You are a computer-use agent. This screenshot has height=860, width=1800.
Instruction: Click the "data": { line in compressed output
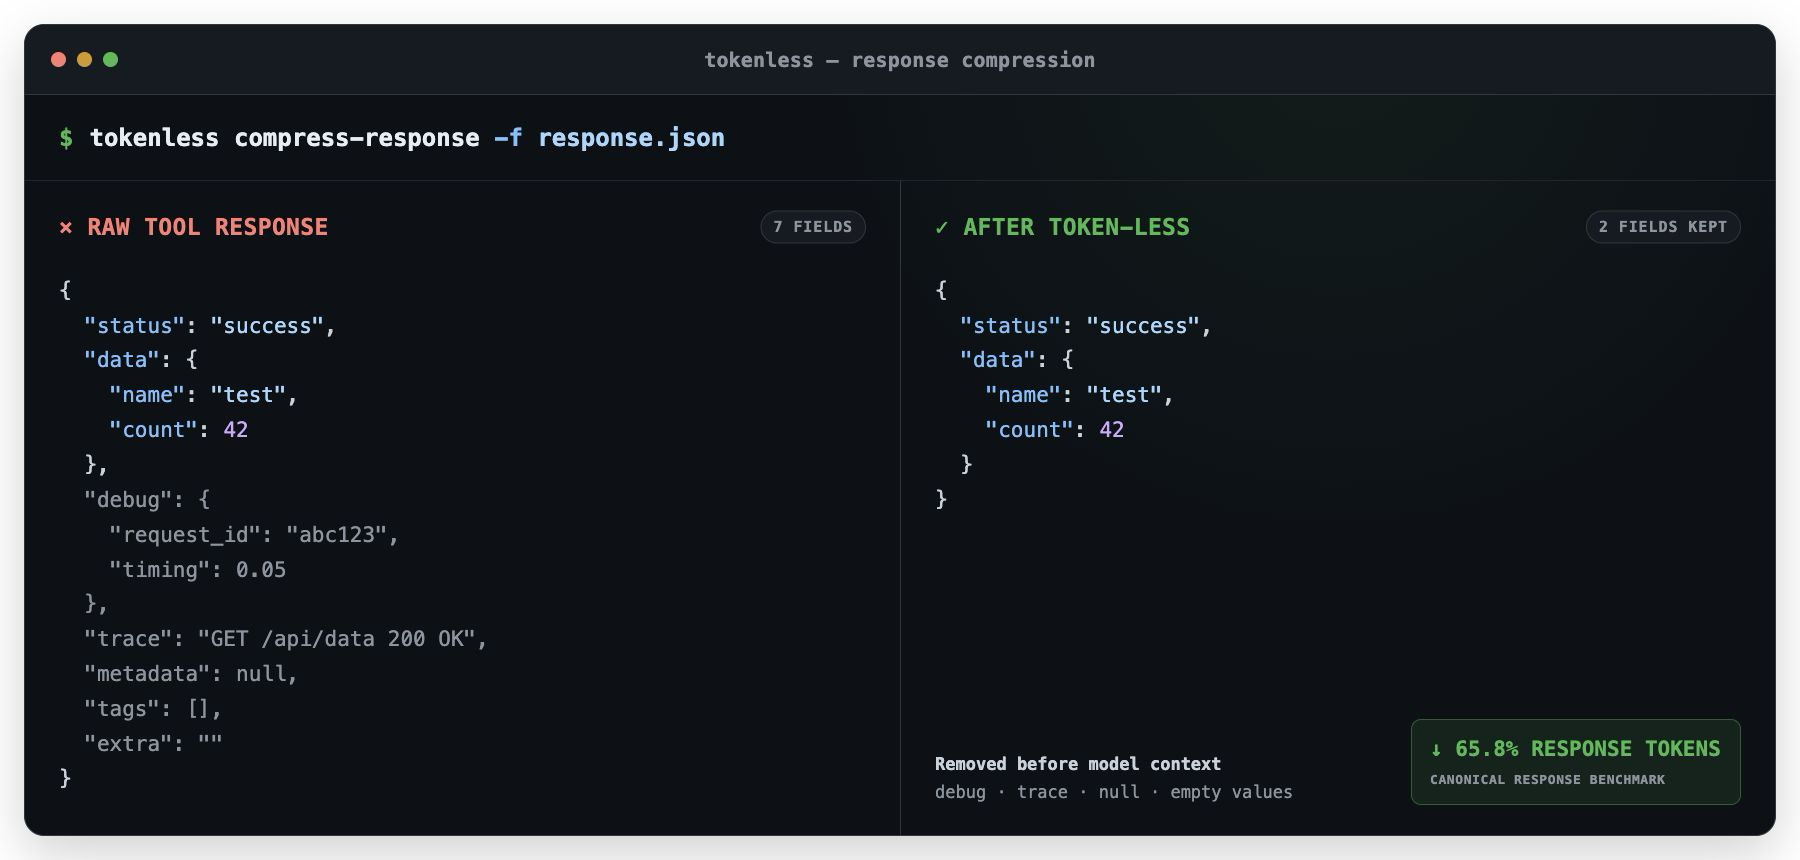[x=1017, y=360]
